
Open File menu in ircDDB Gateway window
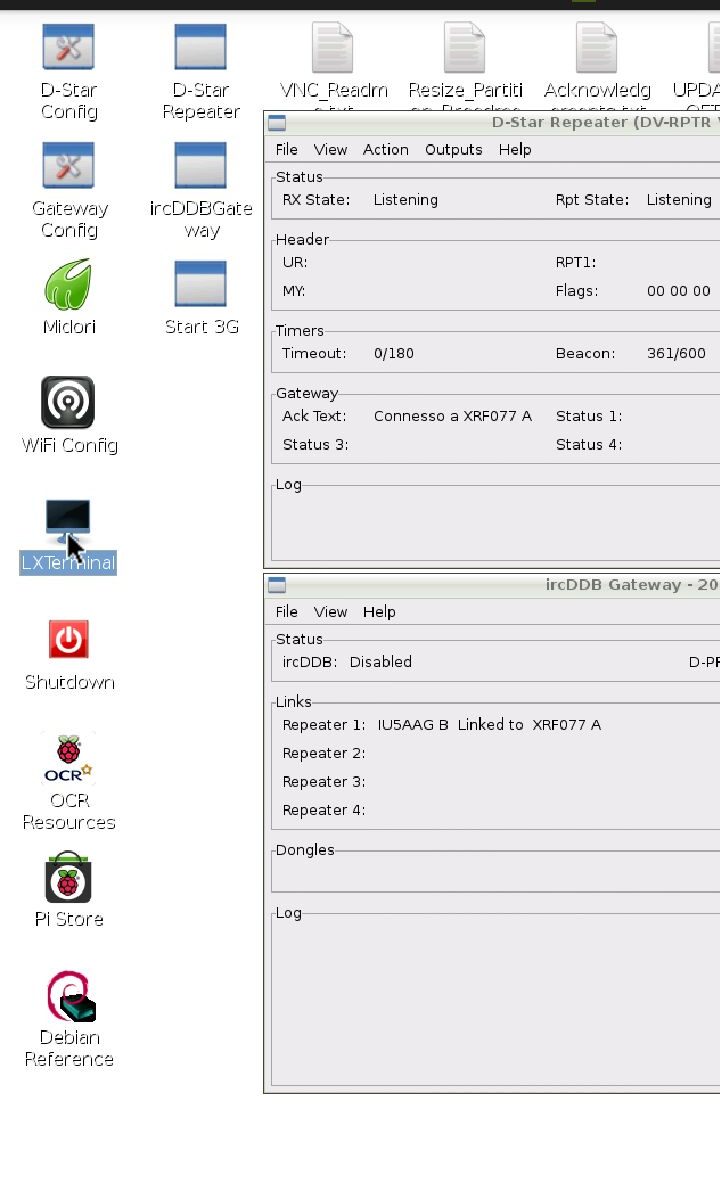tap(287, 612)
